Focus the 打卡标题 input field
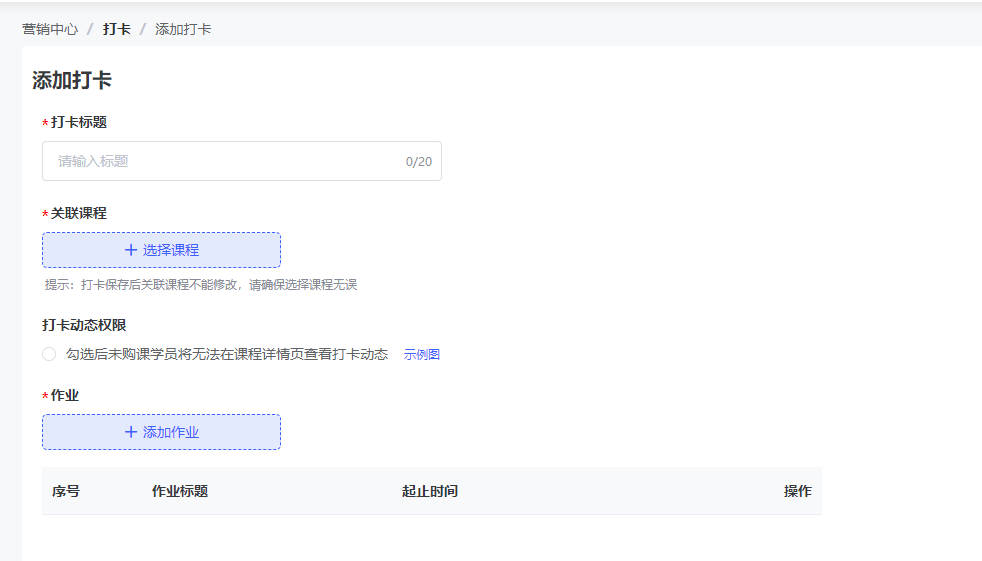This screenshot has height=561, width=982. pyautogui.click(x=225, y=161)
